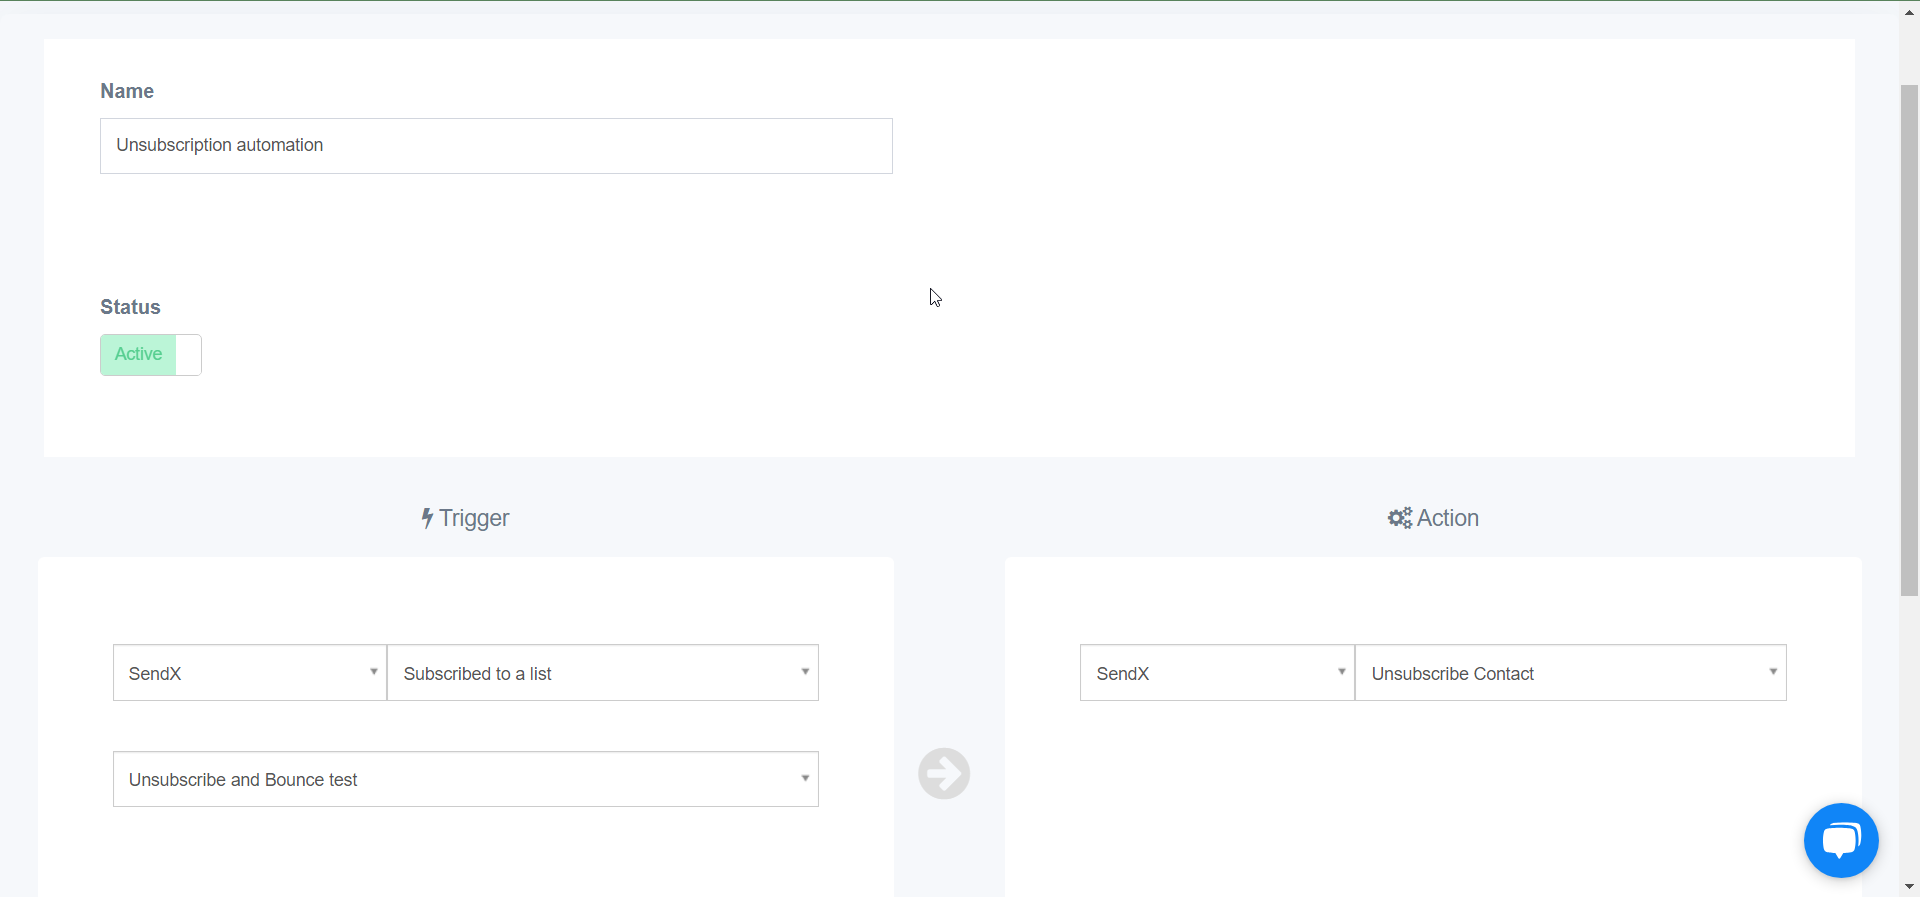Click the scrollbar down arrow
1920x897 pixels.
[1909, 887]
